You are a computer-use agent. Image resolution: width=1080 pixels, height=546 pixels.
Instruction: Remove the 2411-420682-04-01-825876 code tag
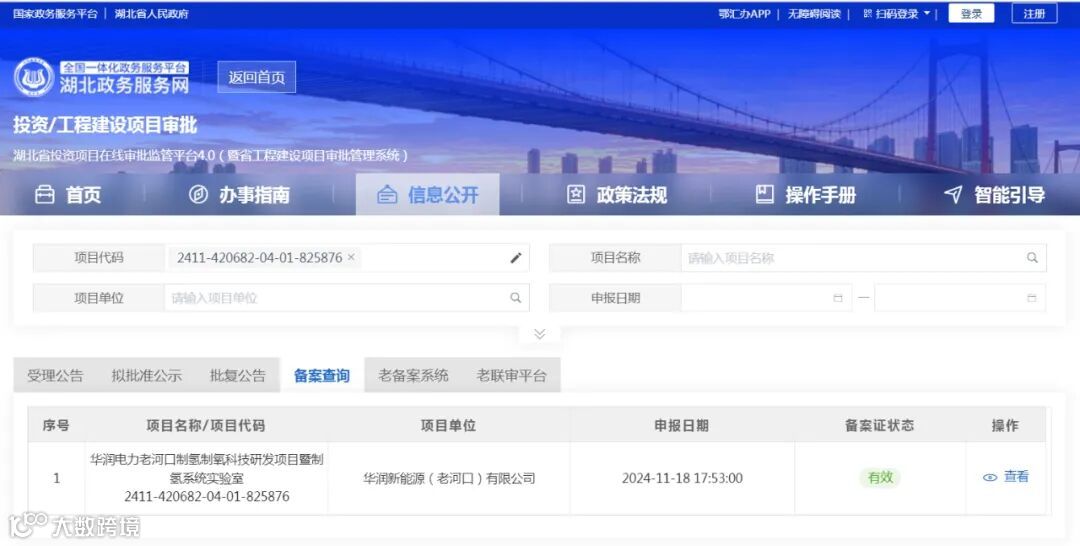(x=351, y=257)
